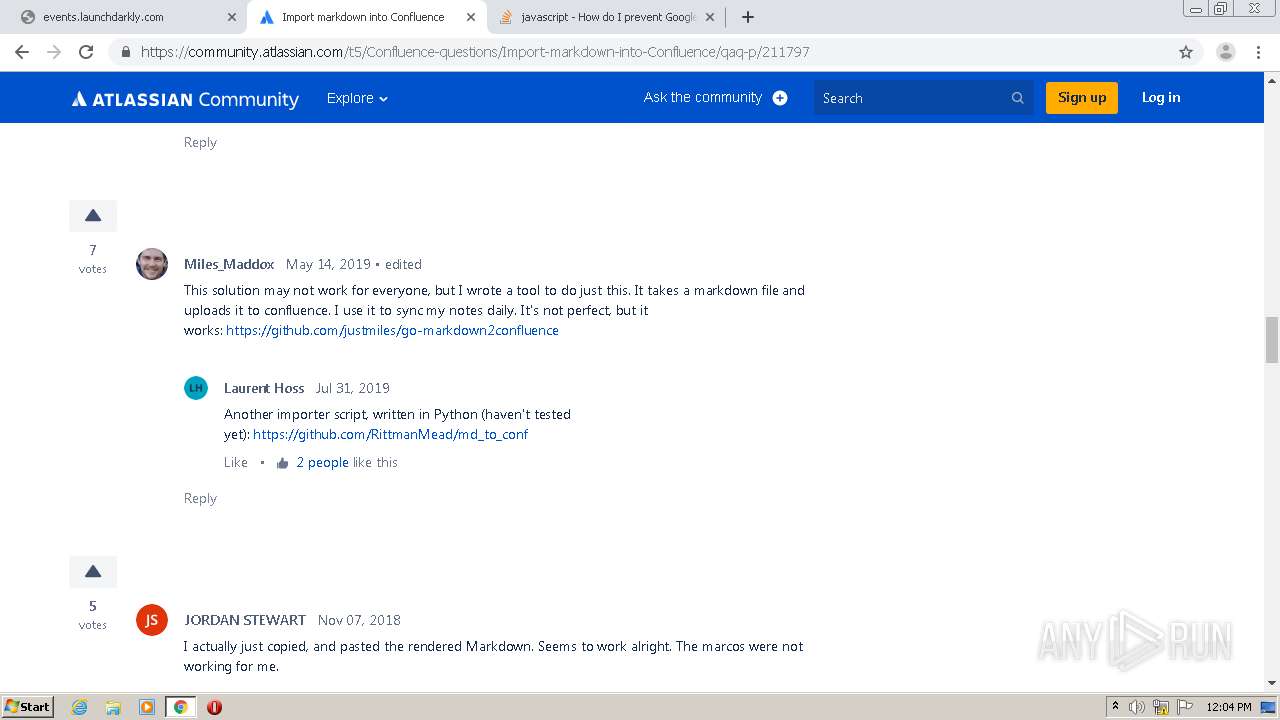Viewport: 1280px width, 720px height.
Task: Open the Chrome profile avatar icon
Action: tap(1225, 52)
